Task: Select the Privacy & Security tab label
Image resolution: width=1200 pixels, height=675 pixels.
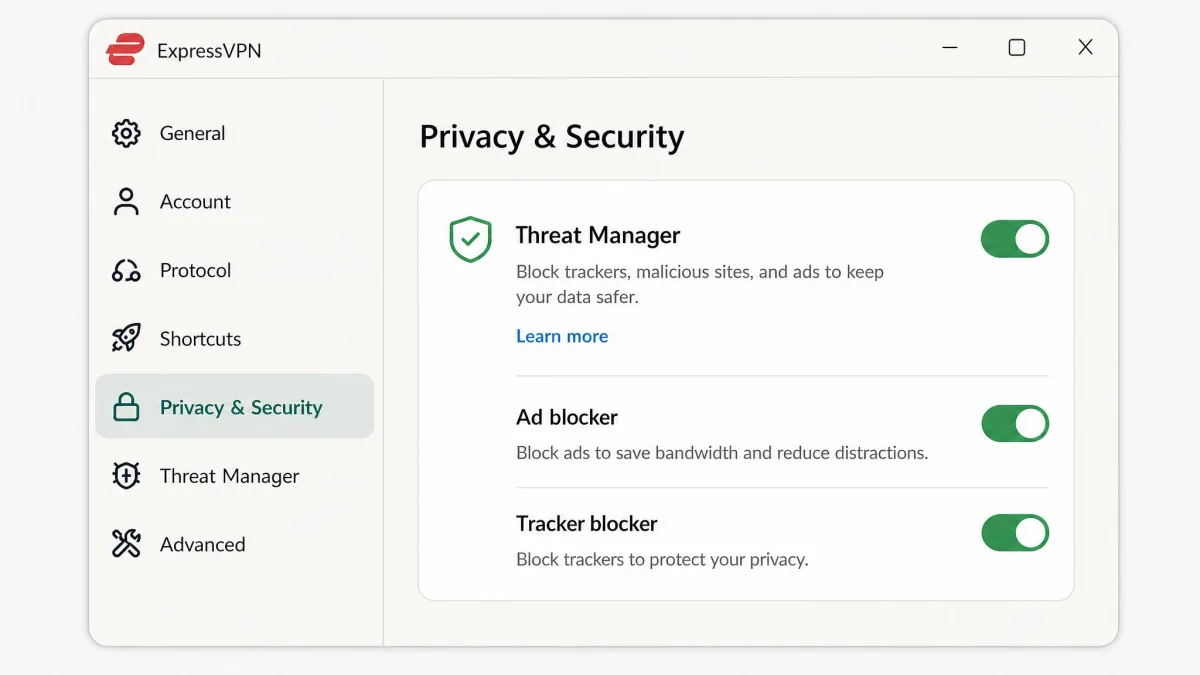Action: 241,407
